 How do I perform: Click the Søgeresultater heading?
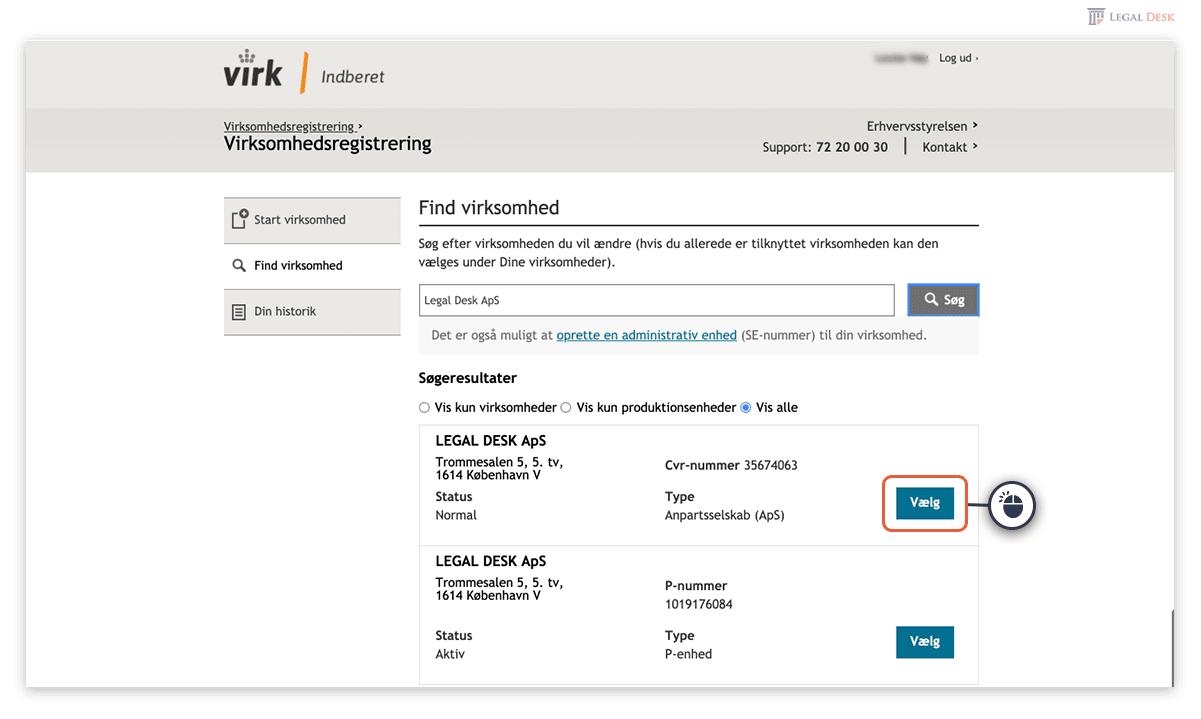tap(468, 378)
